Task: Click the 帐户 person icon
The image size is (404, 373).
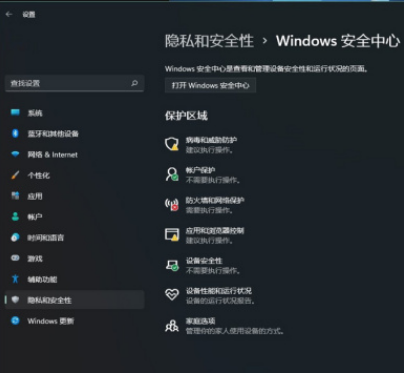Action: [x=15, y=216]
